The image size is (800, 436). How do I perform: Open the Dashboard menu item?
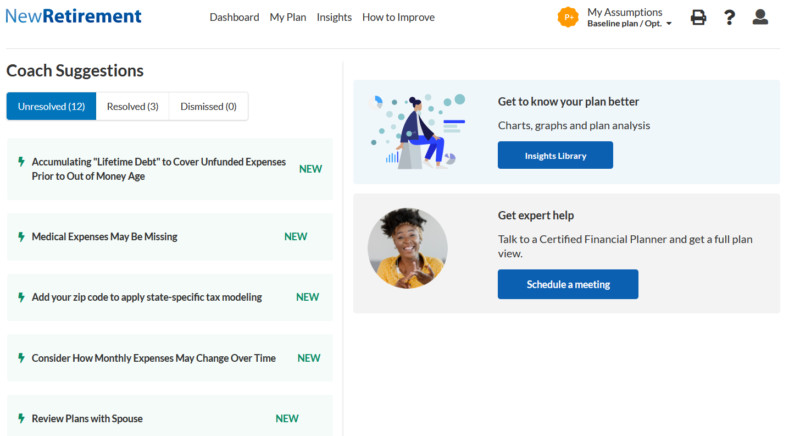point(234,17)
